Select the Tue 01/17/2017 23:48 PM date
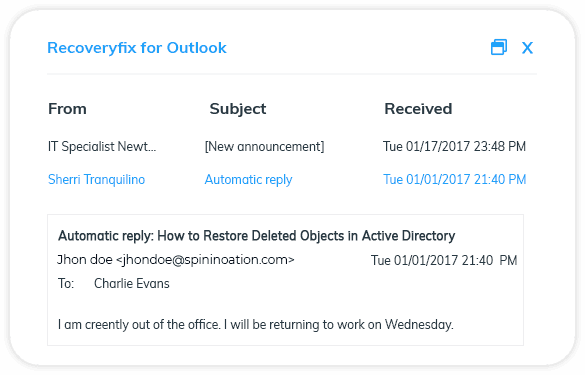 point(454,146)
